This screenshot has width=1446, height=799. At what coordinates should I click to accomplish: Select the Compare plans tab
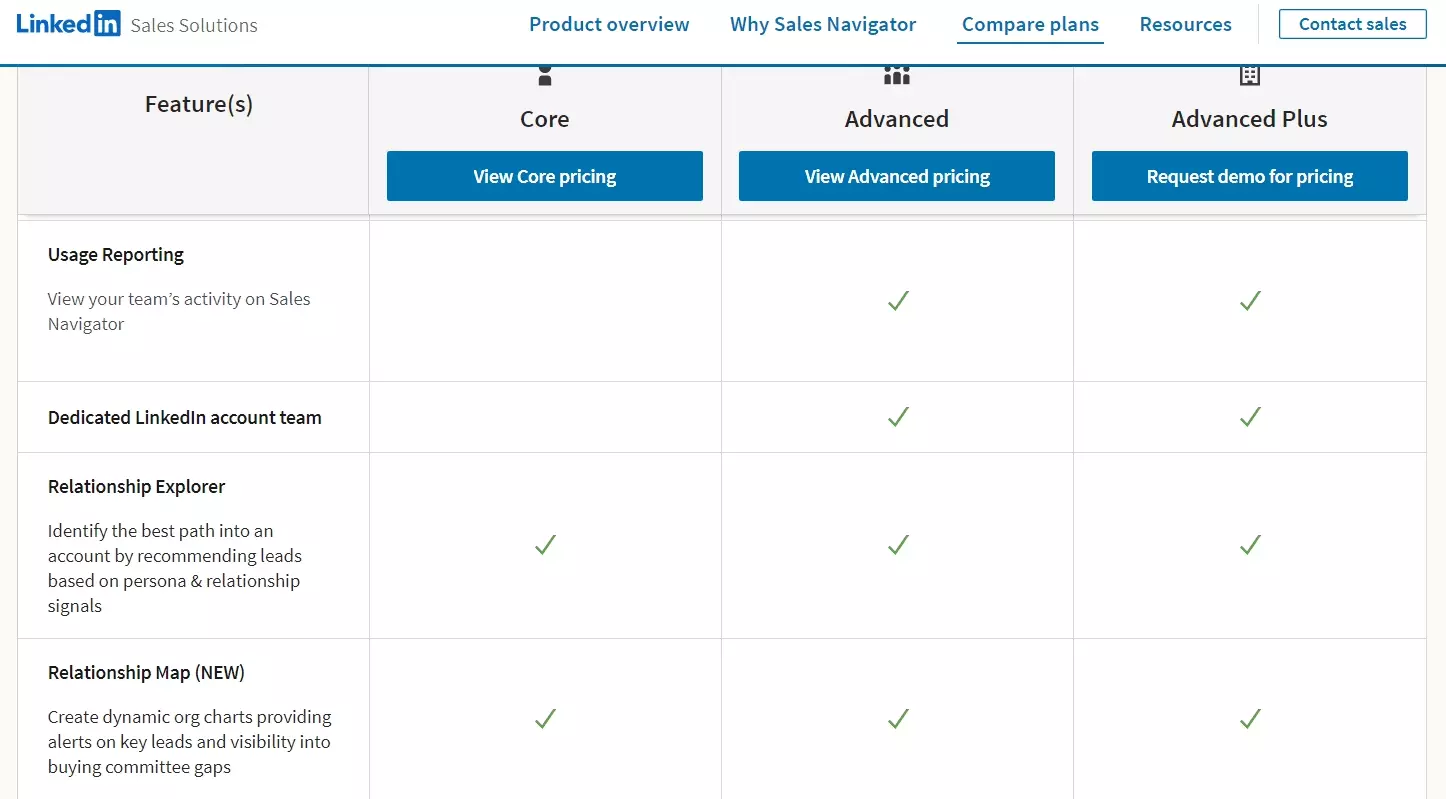1030,24
